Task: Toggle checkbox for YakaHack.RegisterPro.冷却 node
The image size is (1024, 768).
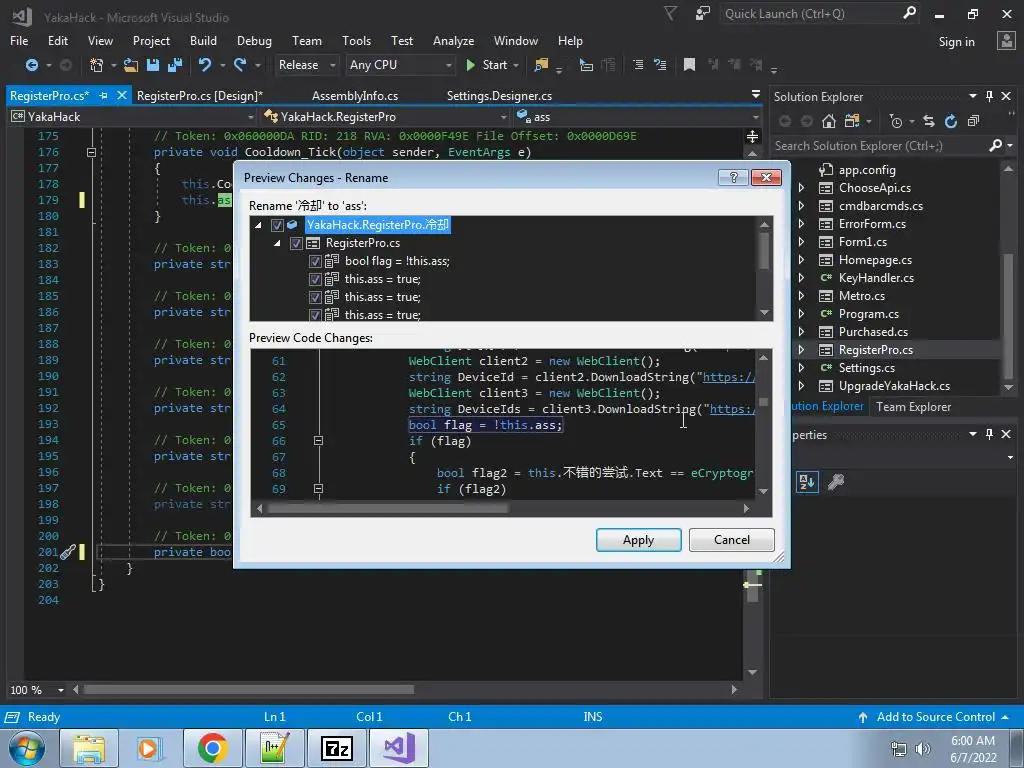Action: (x=277, y=225)
